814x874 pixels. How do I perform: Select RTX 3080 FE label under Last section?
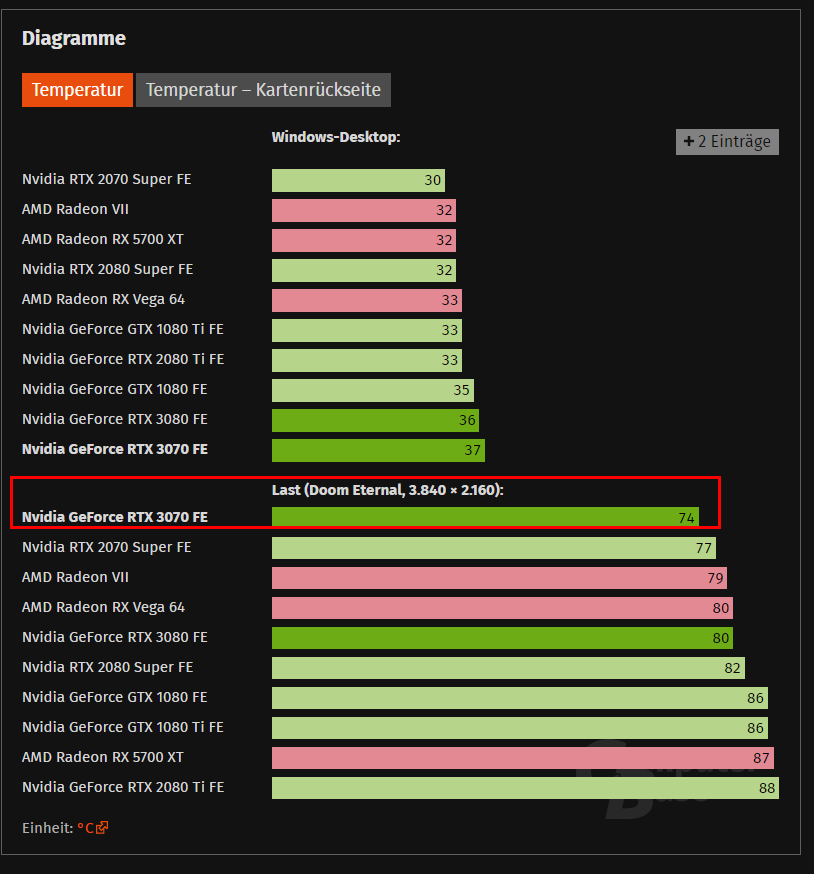point(114,638)
